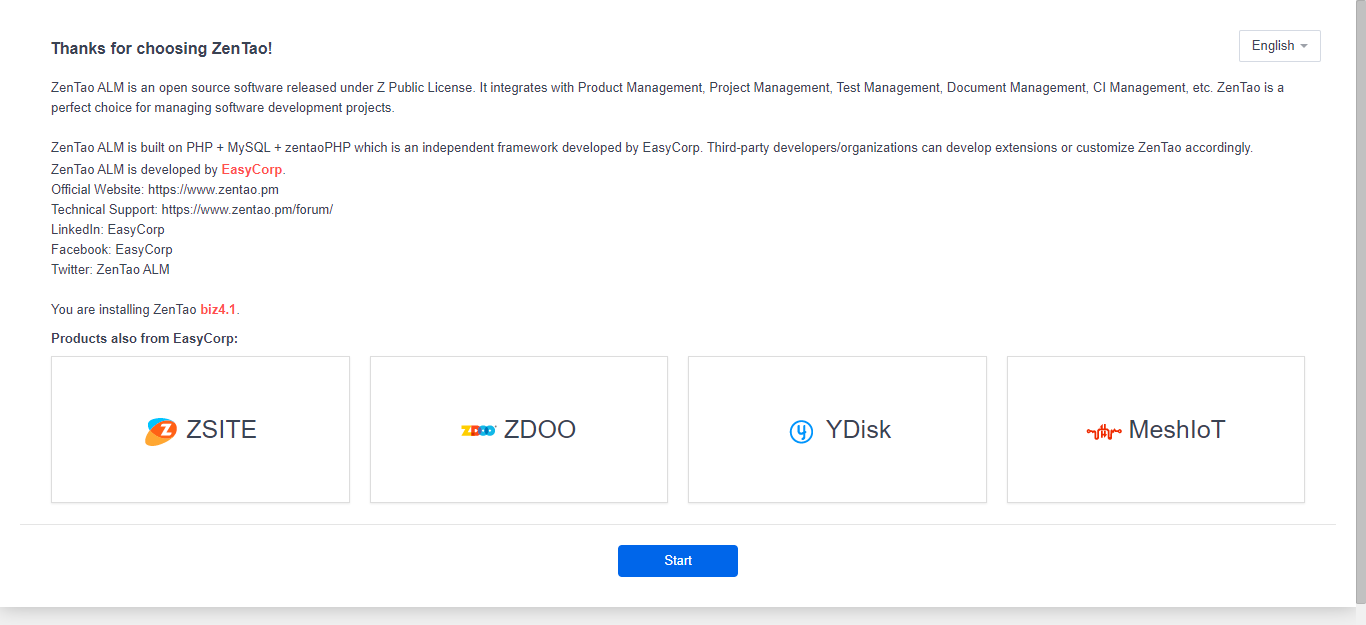Open the English language dropdown
Image resolution: width=1366 pixels, height=625 pixels.
(1279, 46)
